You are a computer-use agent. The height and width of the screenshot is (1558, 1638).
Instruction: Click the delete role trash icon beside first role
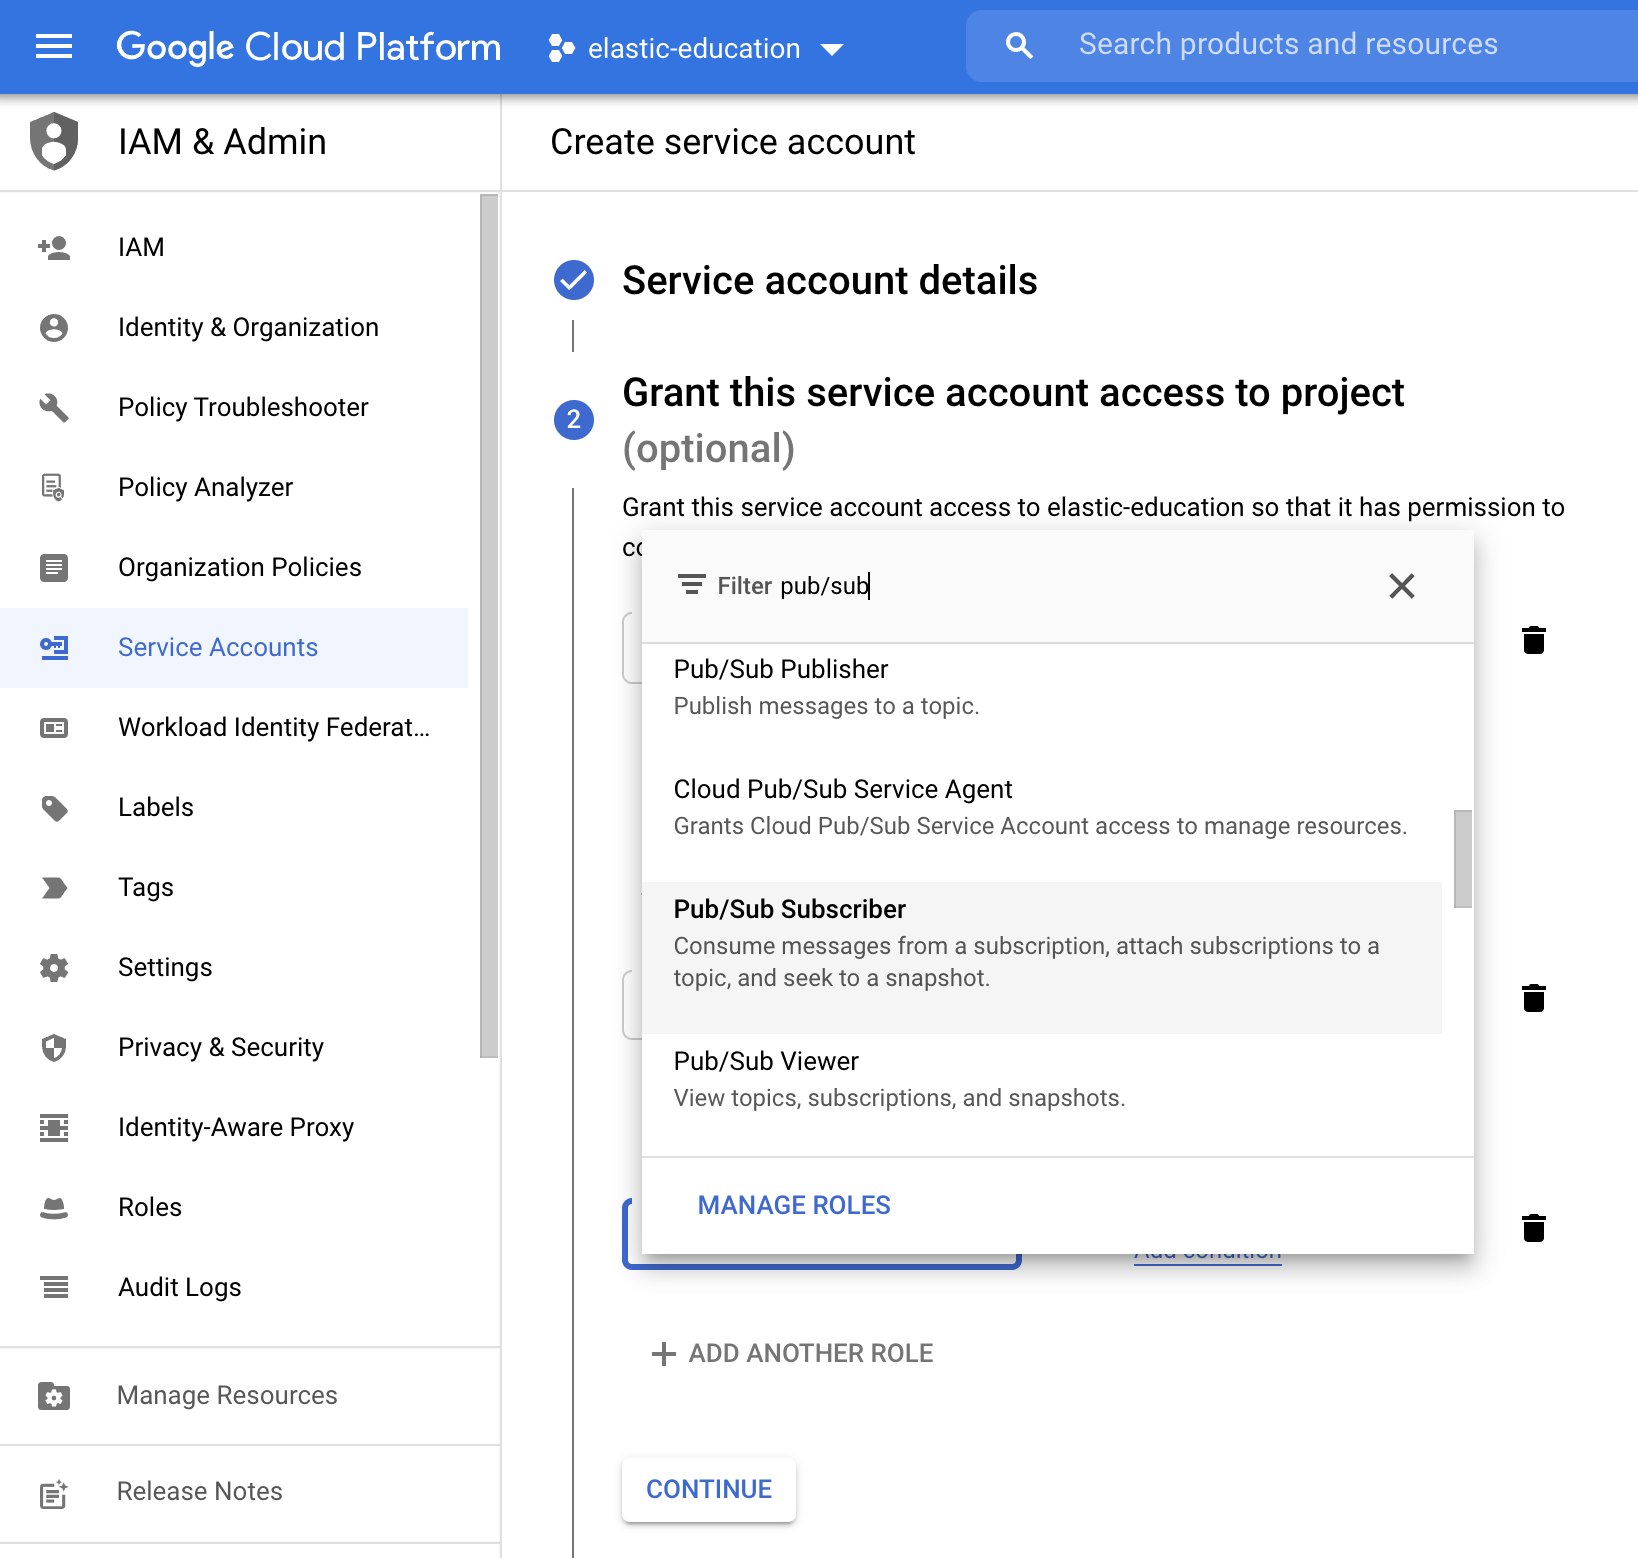coord(1535,641)
